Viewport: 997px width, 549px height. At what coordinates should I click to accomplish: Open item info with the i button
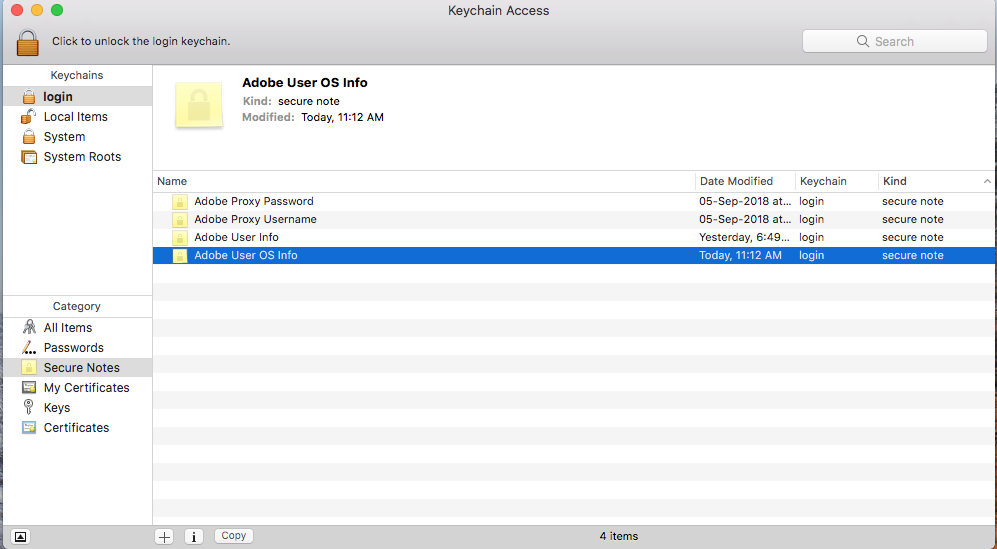point(194,536)
